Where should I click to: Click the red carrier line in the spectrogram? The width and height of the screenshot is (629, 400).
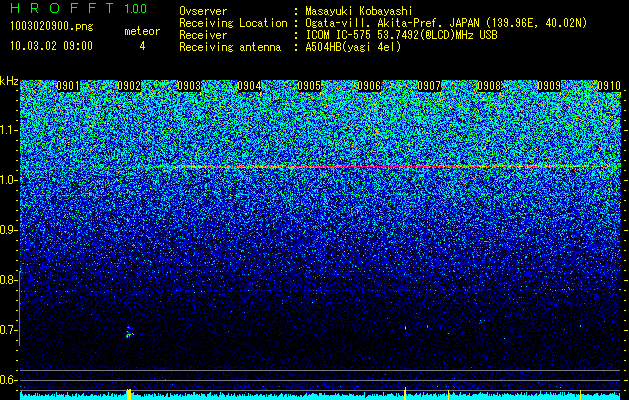click(320, 166)
